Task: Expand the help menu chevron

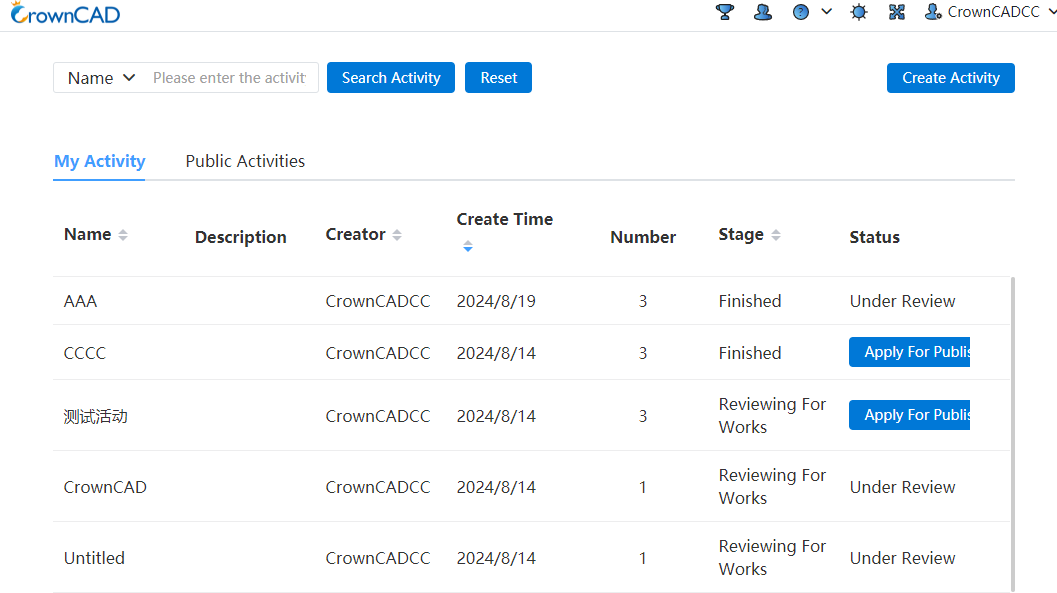Action: coord(826,11)
